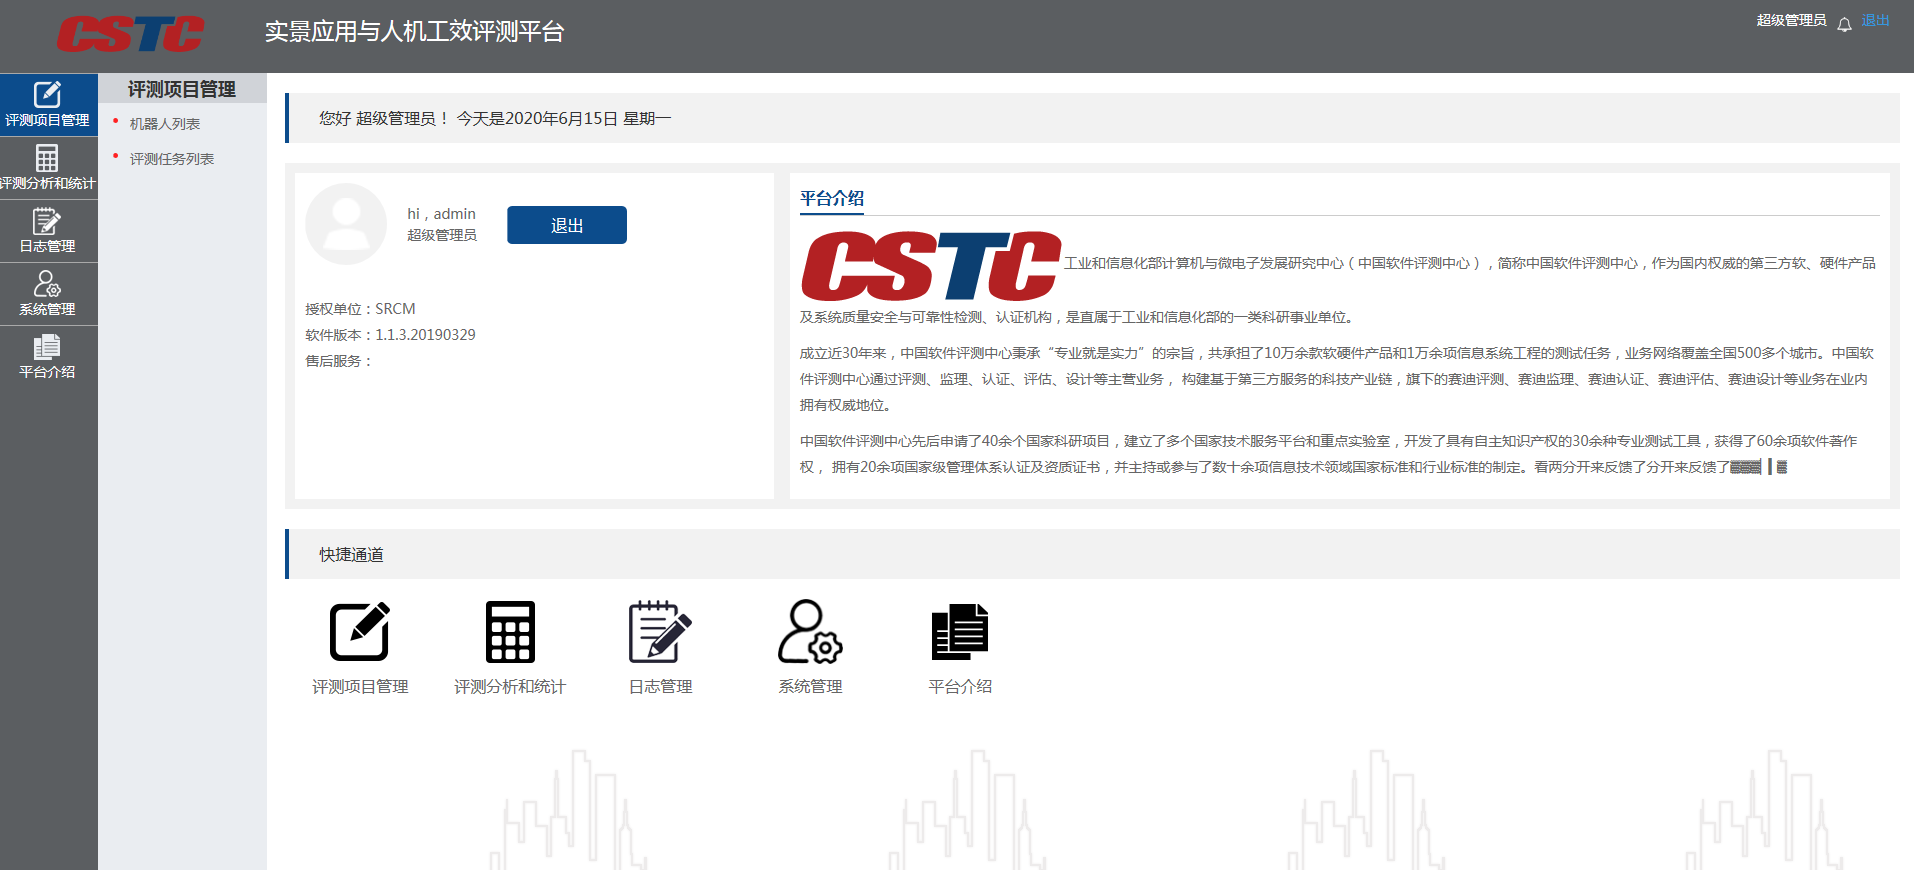
Task: Open 日志管理 in the left sidebar
Action: [x=48, y=231]
